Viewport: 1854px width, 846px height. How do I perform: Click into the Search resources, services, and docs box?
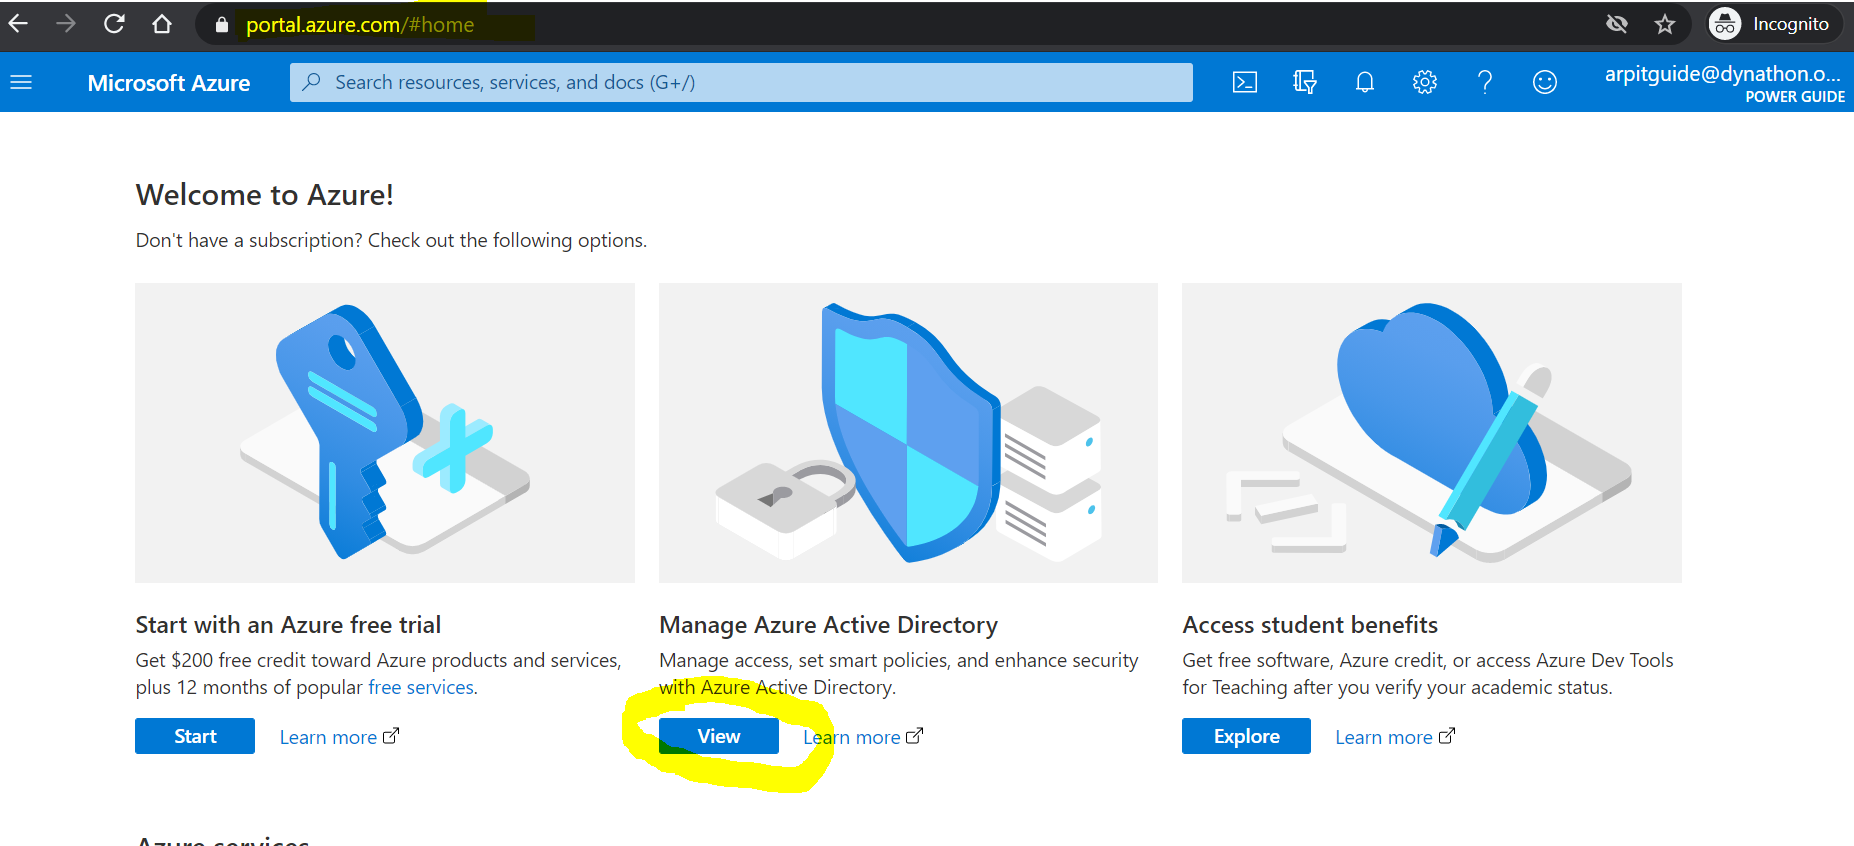(x=741, y=82)
